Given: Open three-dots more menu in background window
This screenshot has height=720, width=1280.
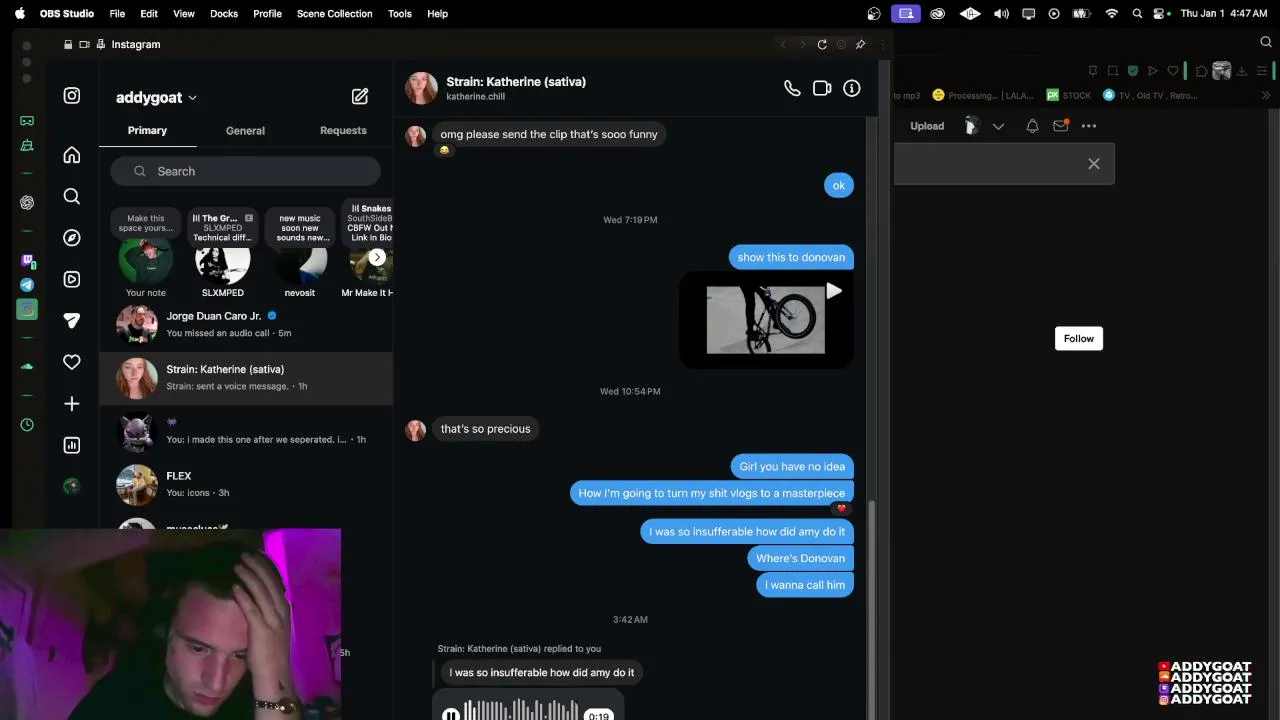Looking at the screenshot, I should coord(1089,126).
